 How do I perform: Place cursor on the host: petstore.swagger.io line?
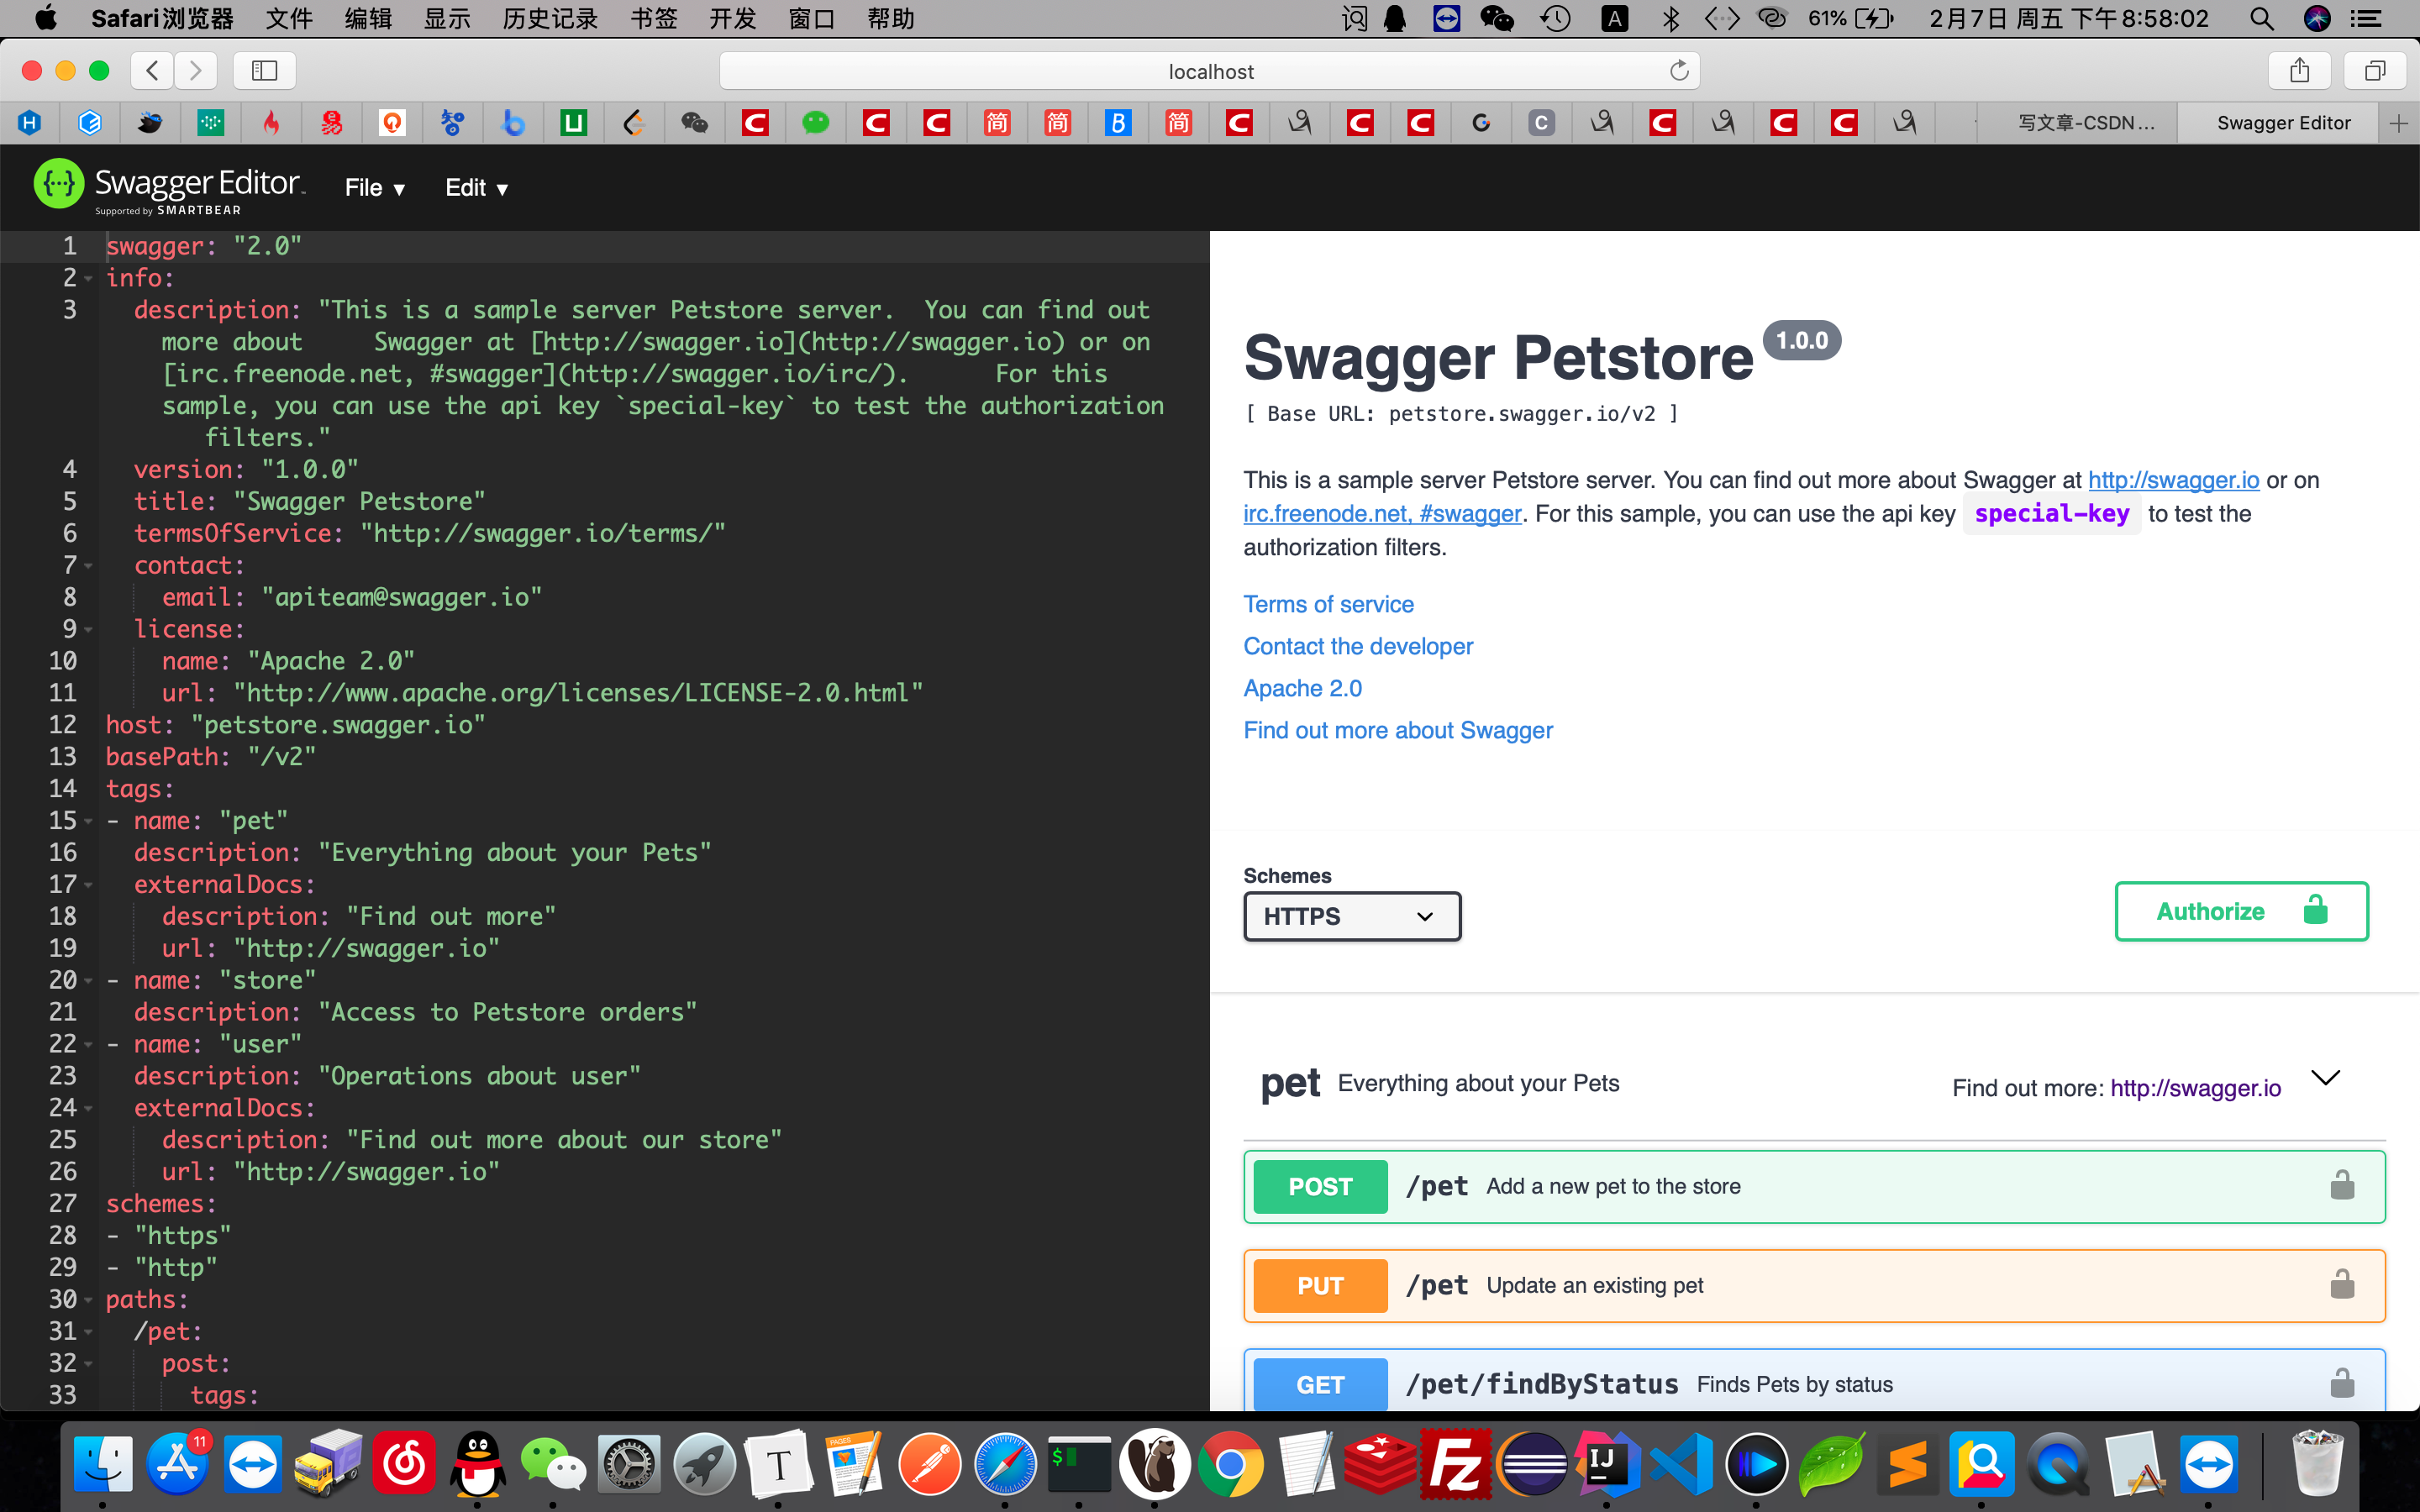[x=296, y=725]
